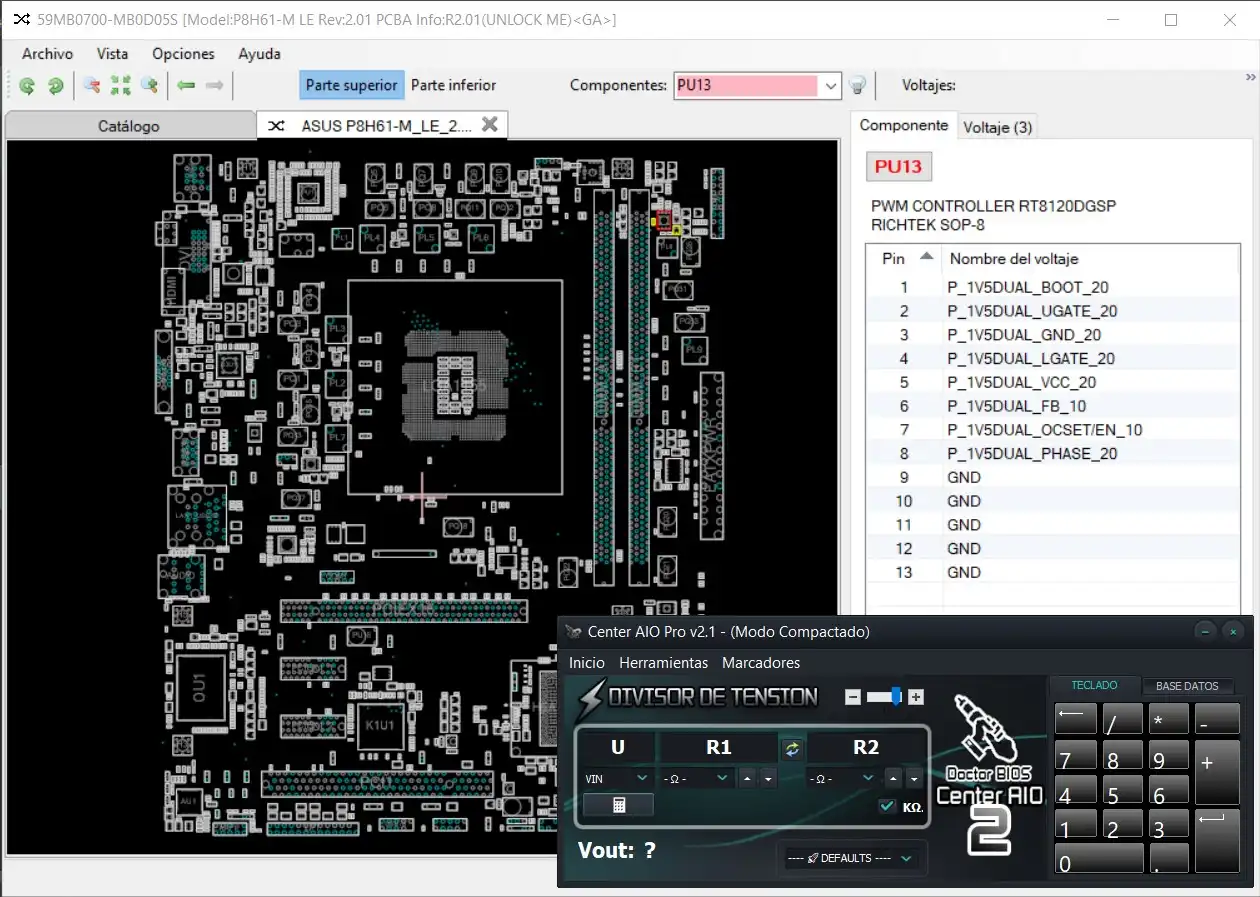Image resolution: width=1260 pixels, height=897 pixels.
Task: Click the enter key on the keypad
Action: (x=1217, y=840)
